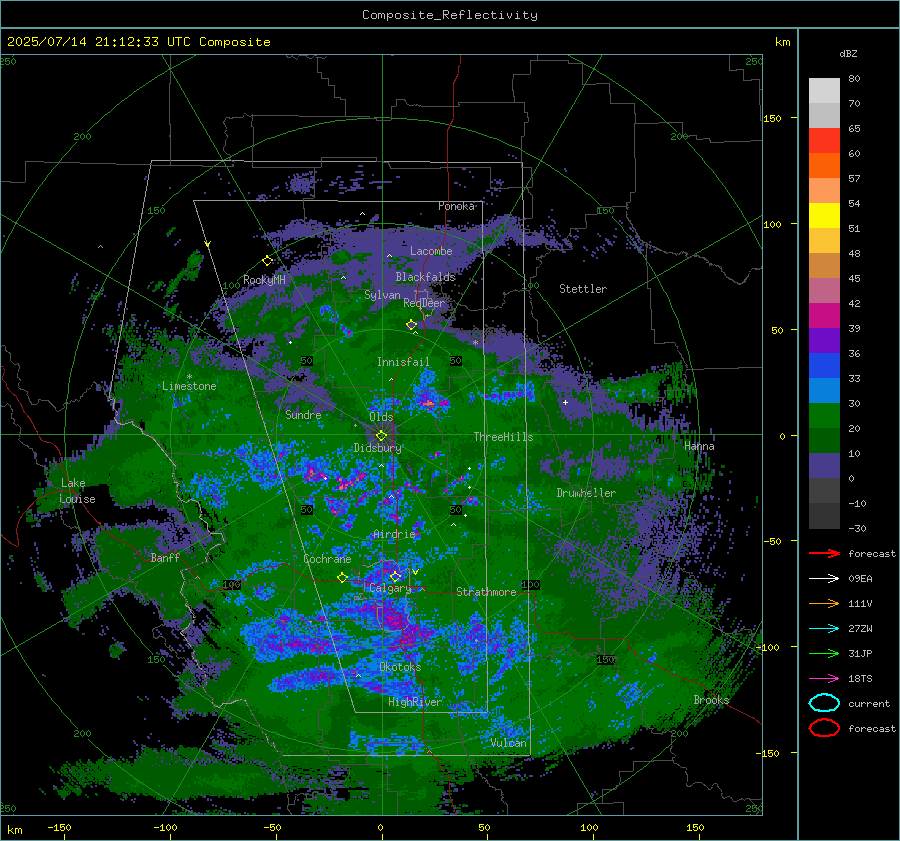Click the green 31JP arrow icon
900x841 pixels.
click(824, 653)
